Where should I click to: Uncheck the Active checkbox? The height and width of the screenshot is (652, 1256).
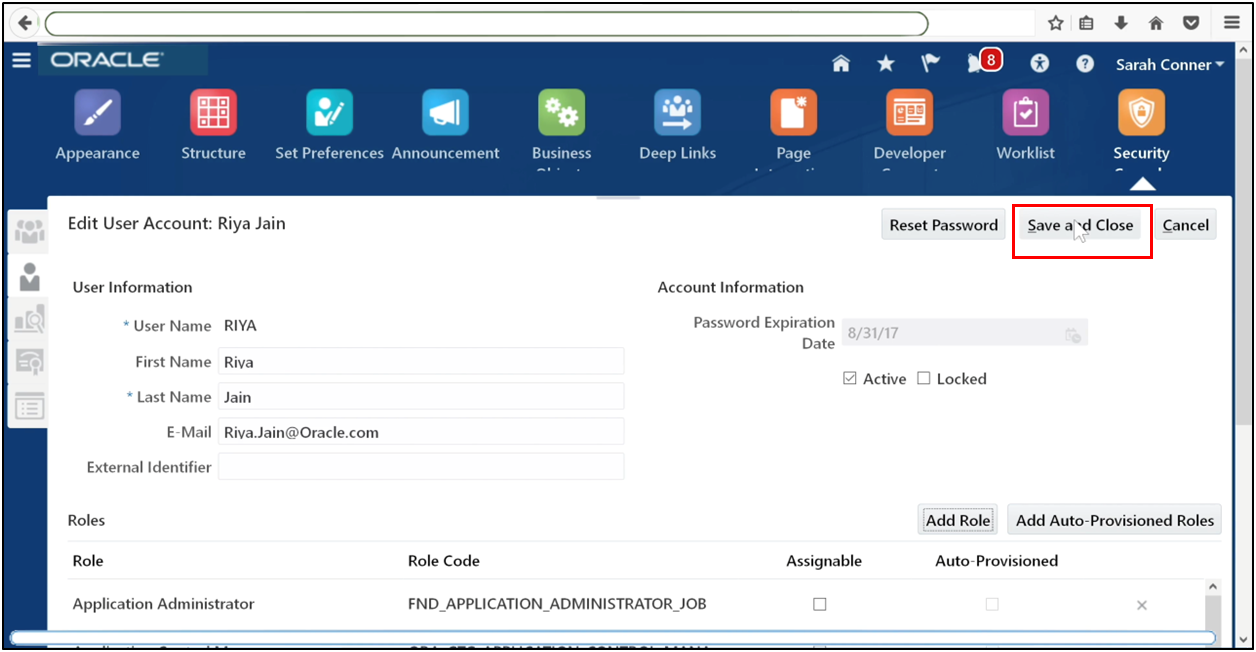pos(848,378)
